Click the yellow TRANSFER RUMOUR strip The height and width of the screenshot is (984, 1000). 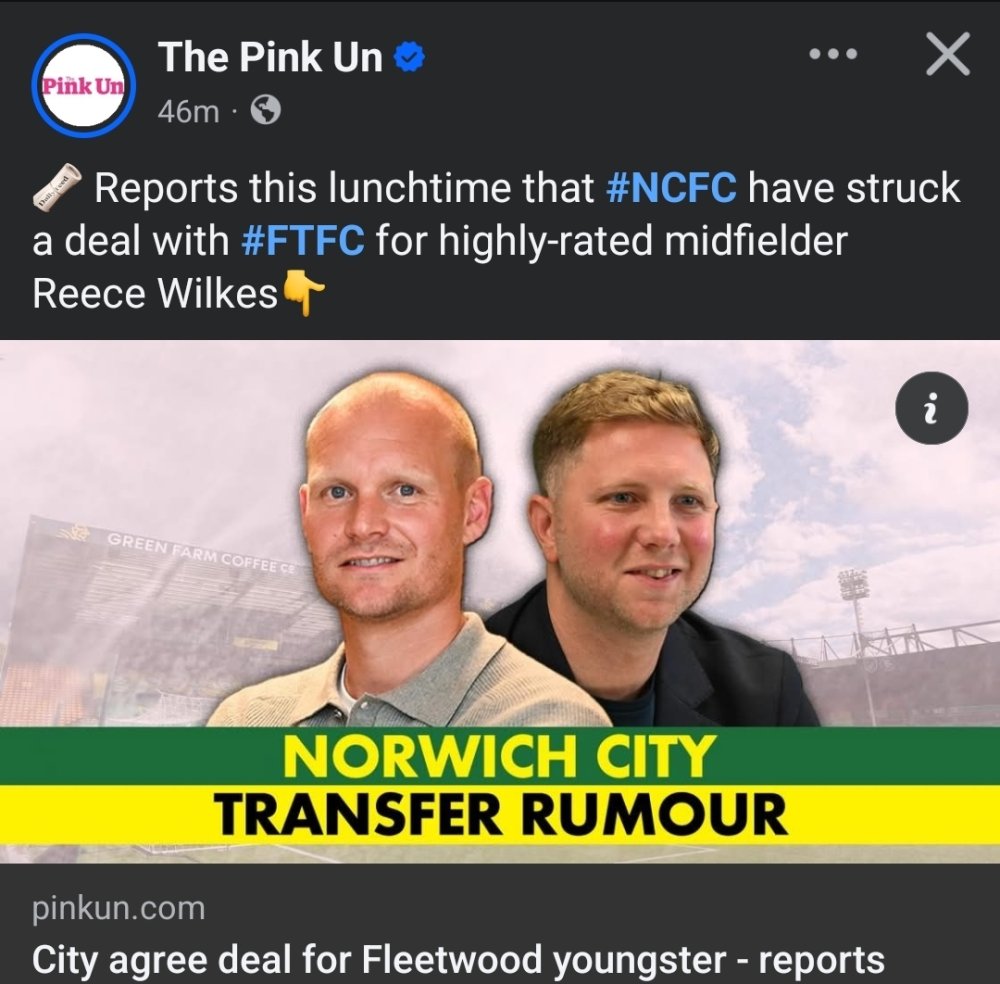[x=500, y=815]
